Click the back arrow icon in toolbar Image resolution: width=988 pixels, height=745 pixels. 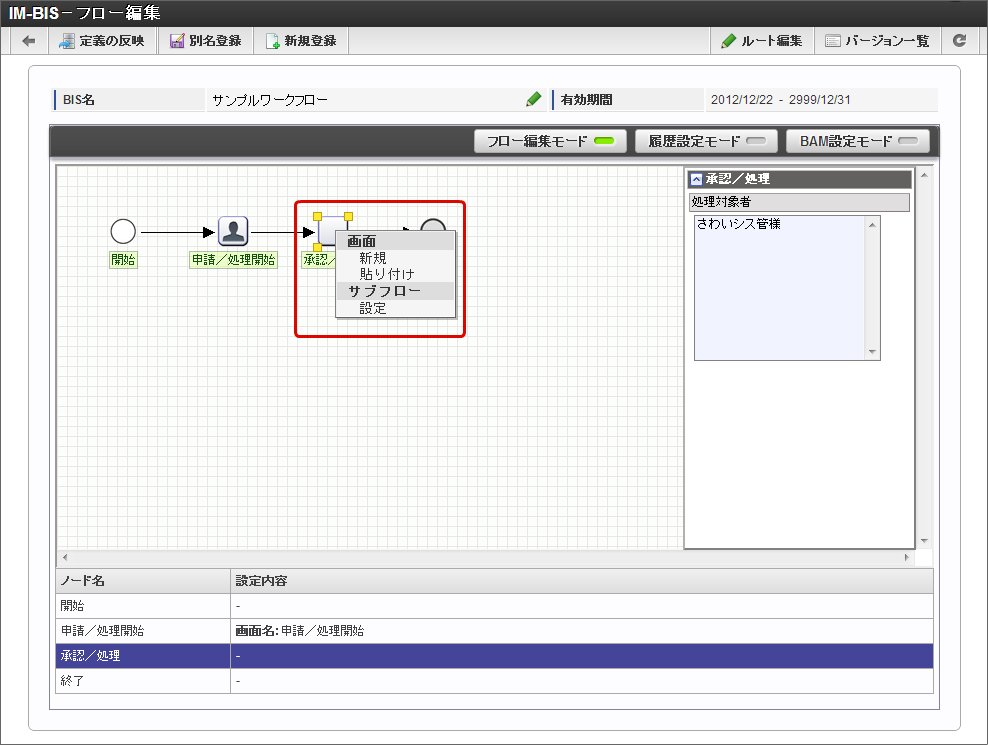click(28, 41)
